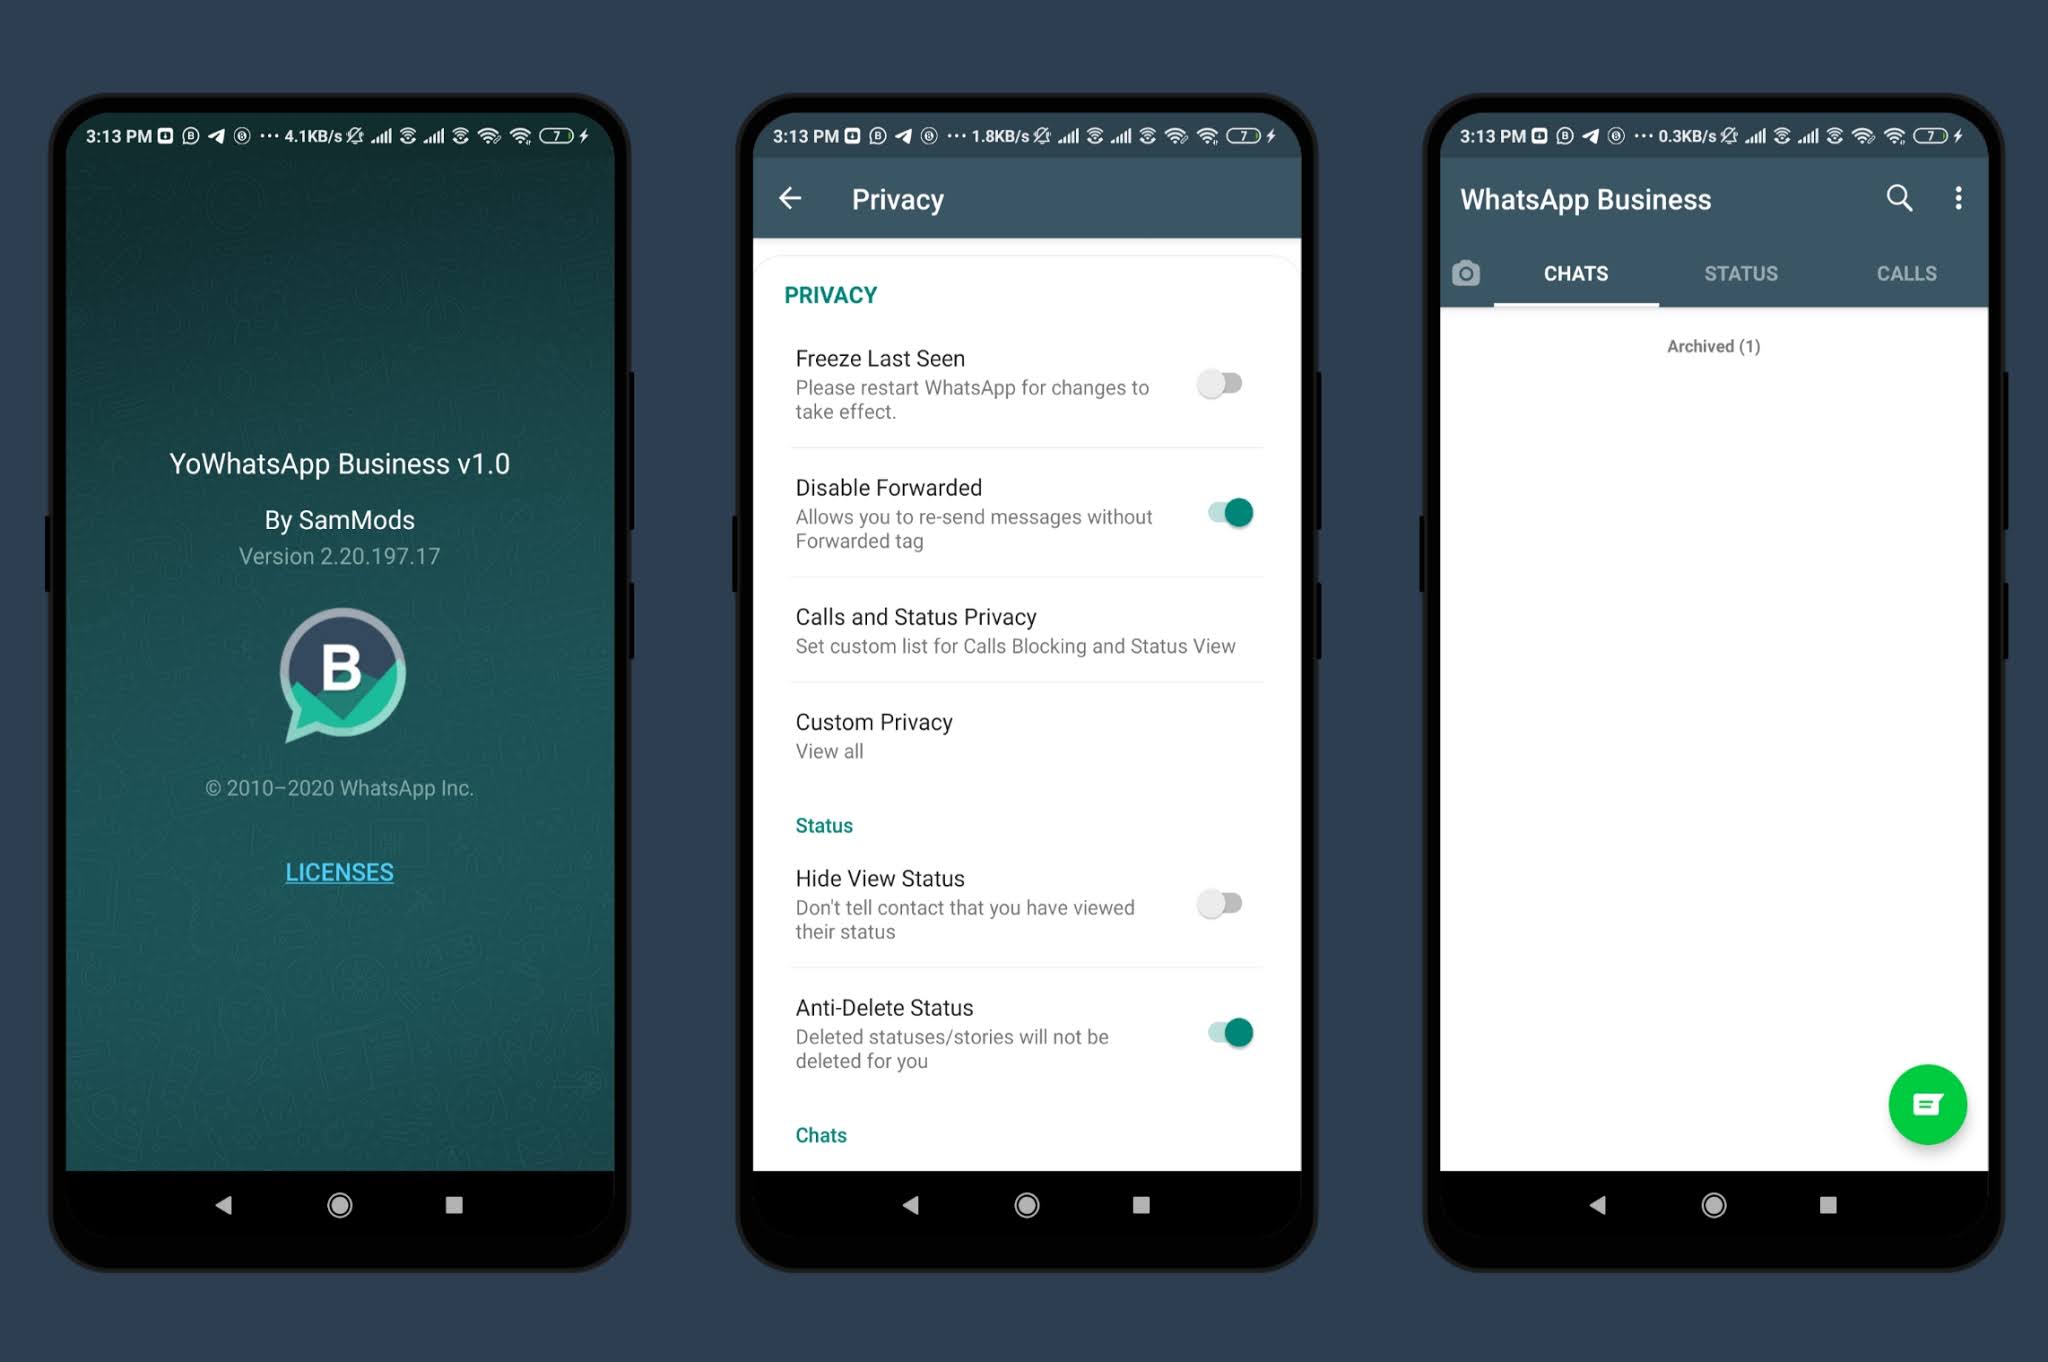Viewport: 2048px width, 1362px height.
Task: Switch to the STATUS tab
Action: tap(1737, 272)
